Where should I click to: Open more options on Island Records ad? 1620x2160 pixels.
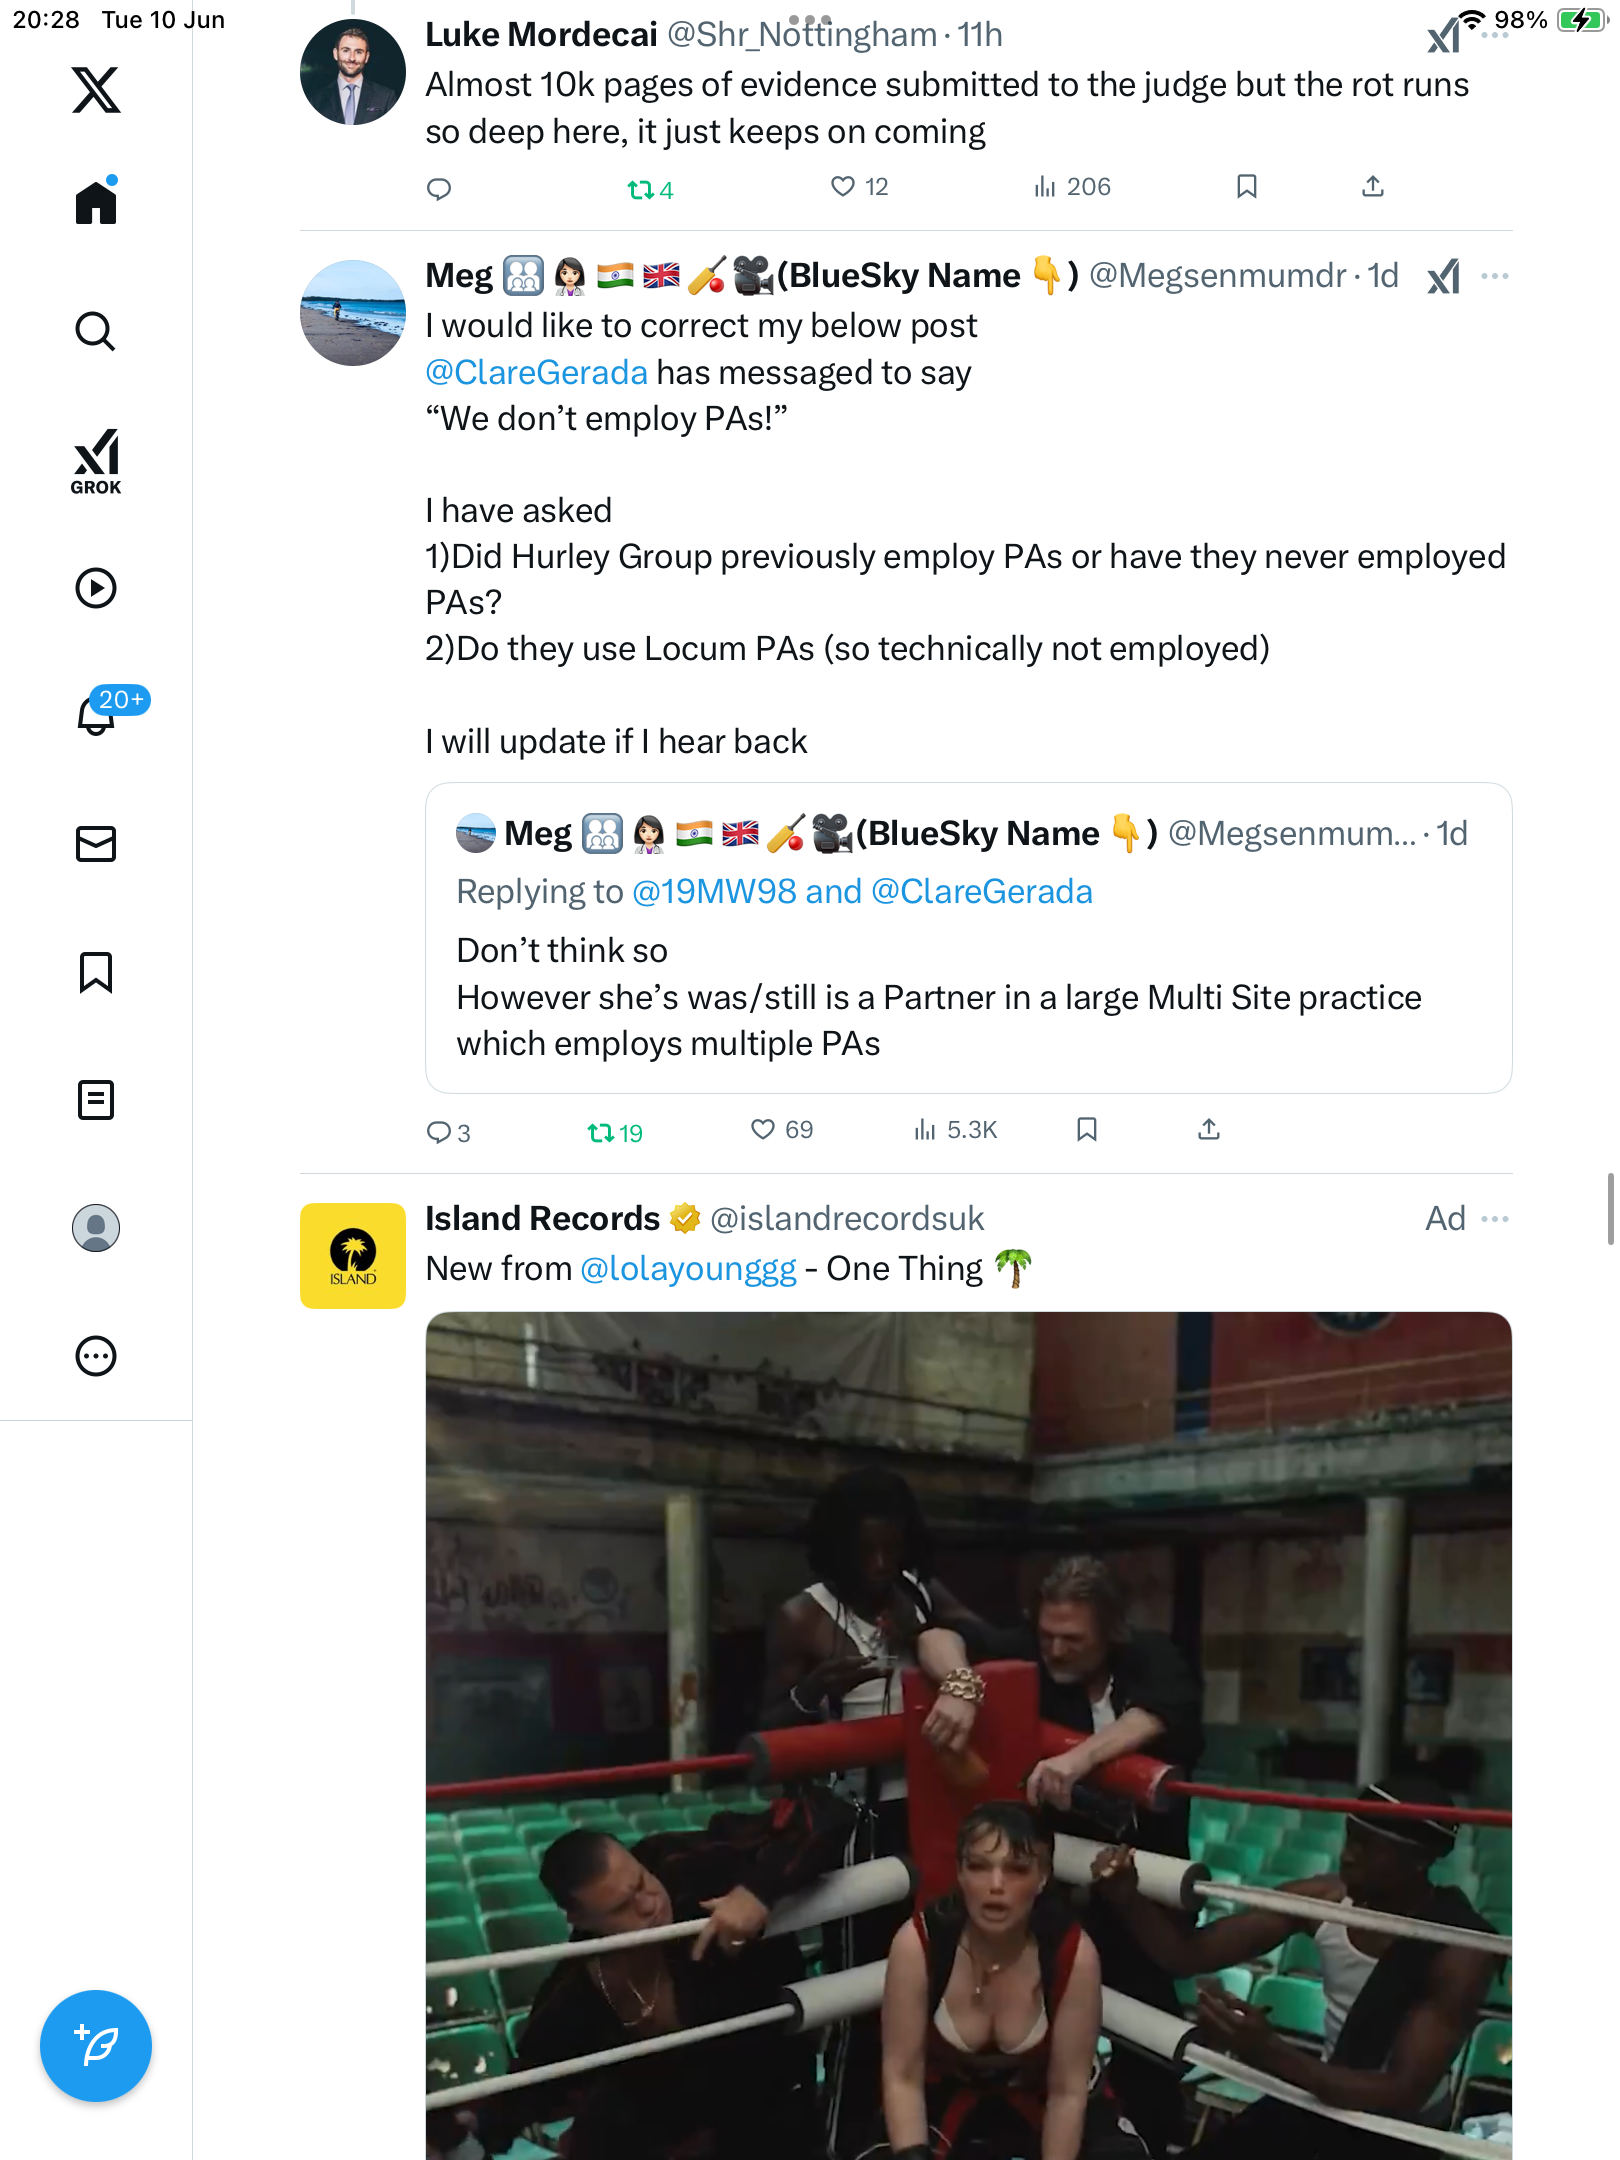(x=1495, y=1219)
